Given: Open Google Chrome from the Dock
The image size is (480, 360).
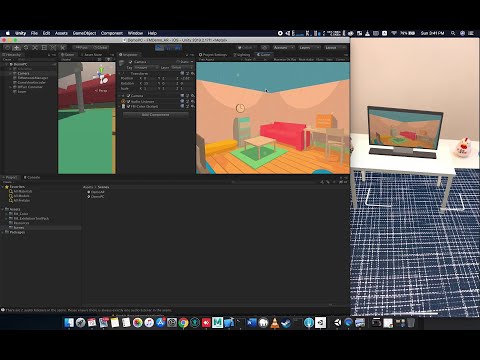Looking at the screenshot, I should tap(183, 322).
